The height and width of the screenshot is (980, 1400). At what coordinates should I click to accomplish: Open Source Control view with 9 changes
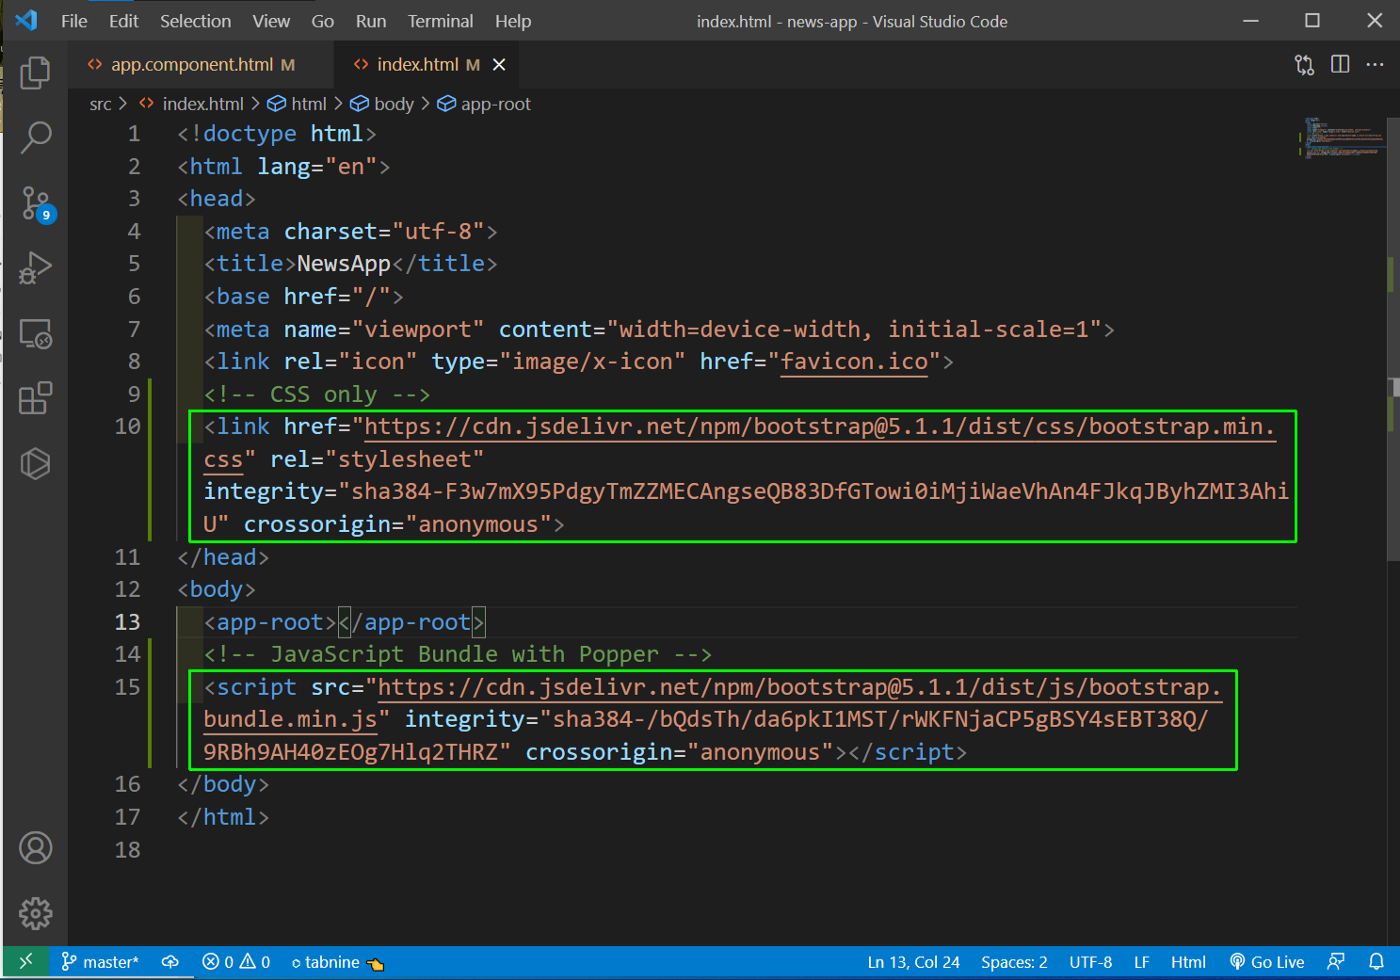click(x=36, y=203)
